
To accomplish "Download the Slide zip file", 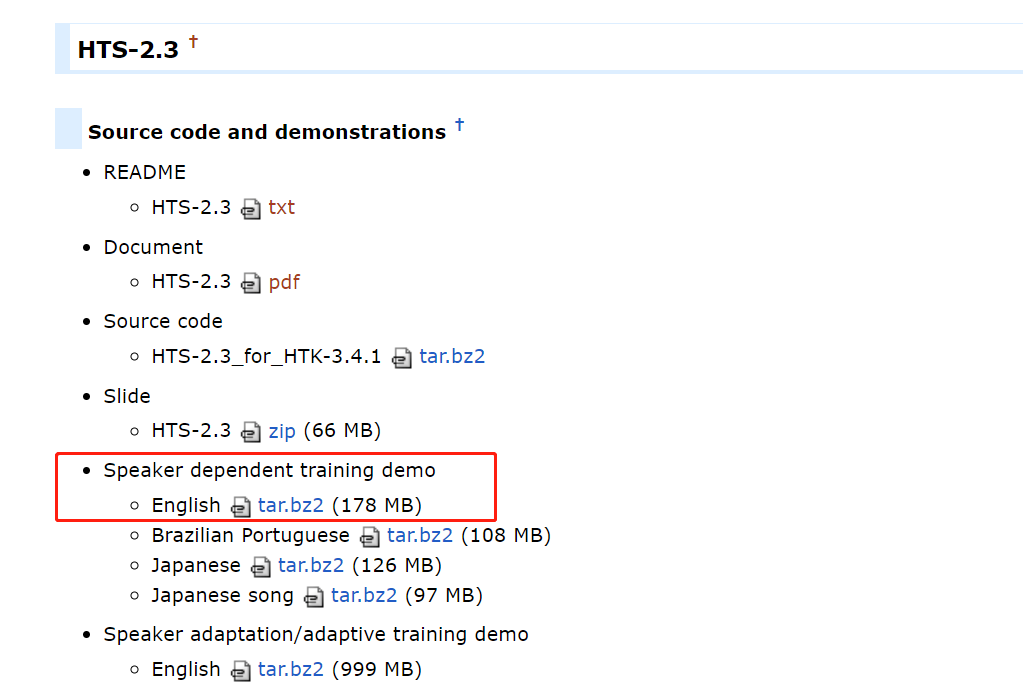I will [x=282, y=431].
